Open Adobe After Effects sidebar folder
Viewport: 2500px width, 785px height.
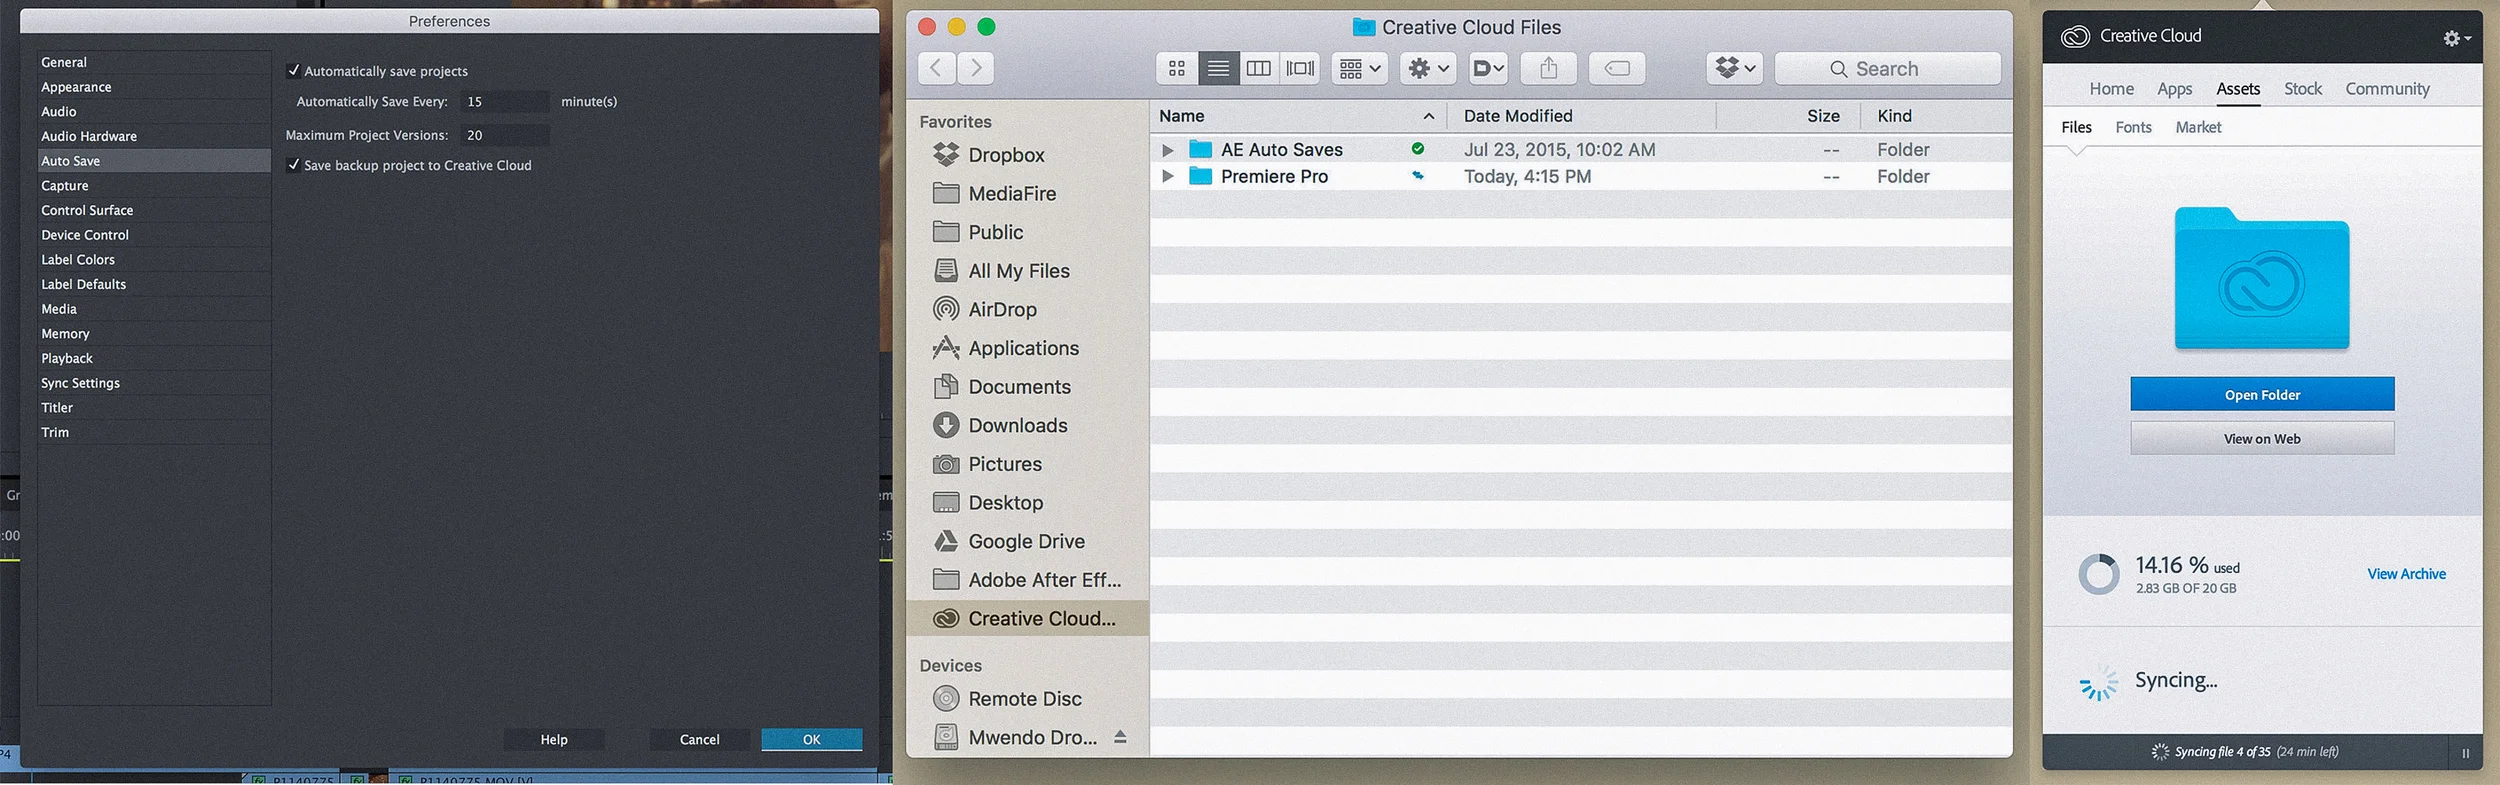click(1027, 580)
